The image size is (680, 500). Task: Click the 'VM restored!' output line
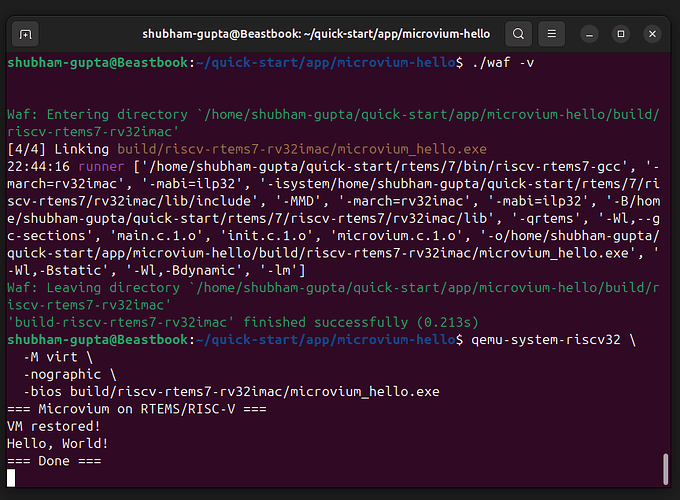click(x=54, y=426)
